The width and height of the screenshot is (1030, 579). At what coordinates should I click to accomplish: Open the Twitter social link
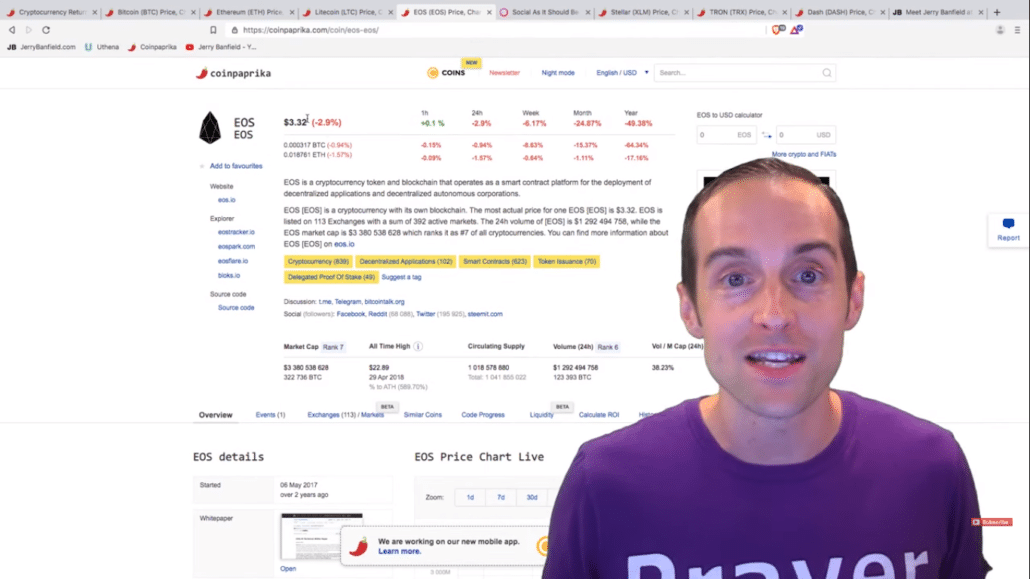426,314
